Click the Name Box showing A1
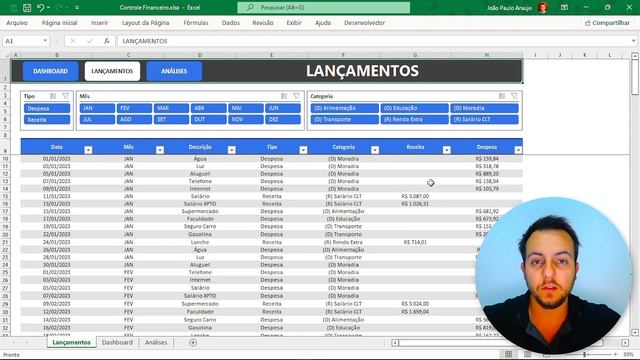This screenshot has width=640, height=360. pyautogui.click(x=22, y=41)
